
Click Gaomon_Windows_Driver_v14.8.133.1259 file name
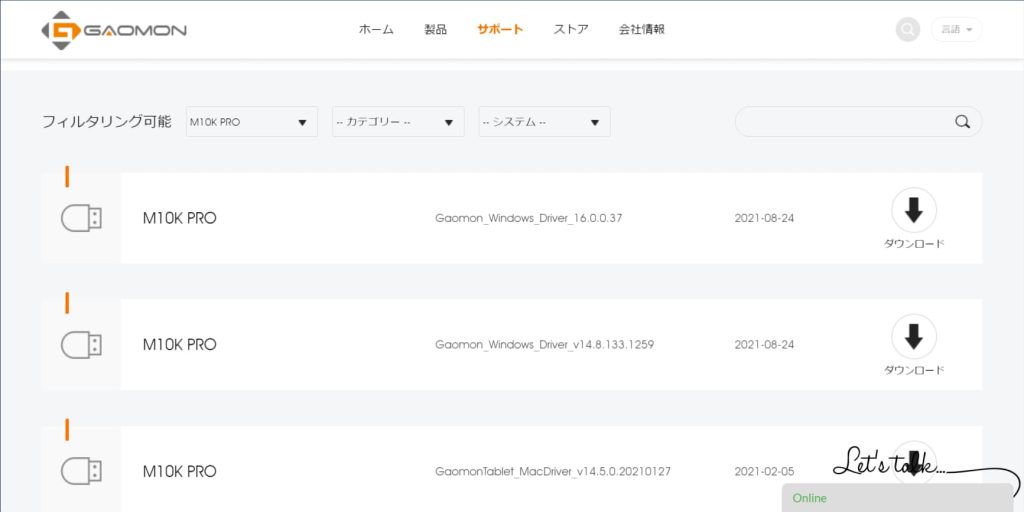[545, 345]
